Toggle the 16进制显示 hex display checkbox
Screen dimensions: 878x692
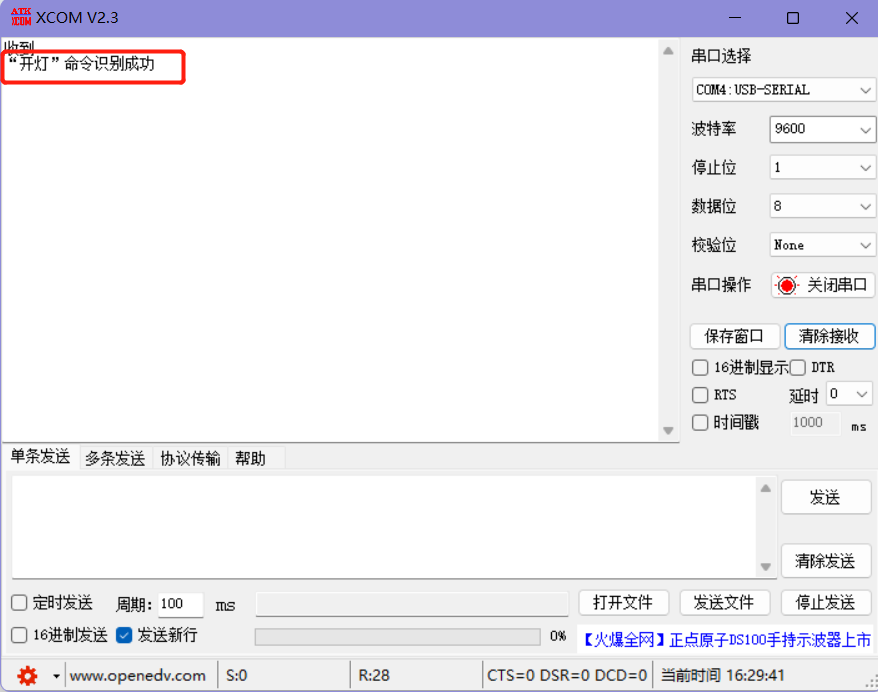point(700,368)
